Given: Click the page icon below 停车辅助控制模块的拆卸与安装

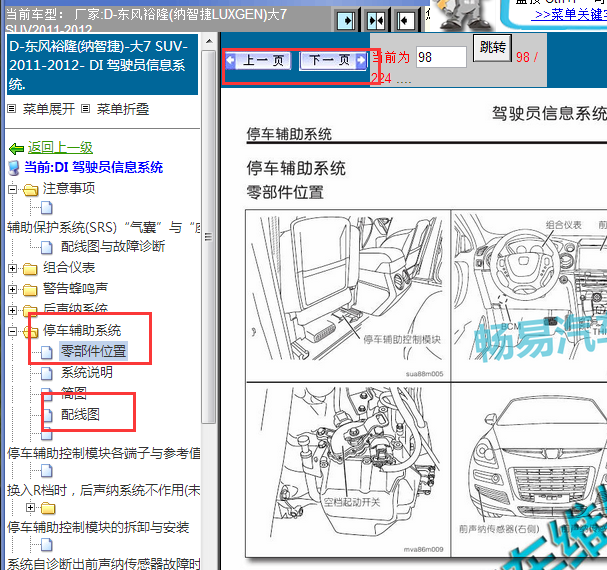Looking at the screenshot, I should (x=47, y=545).
